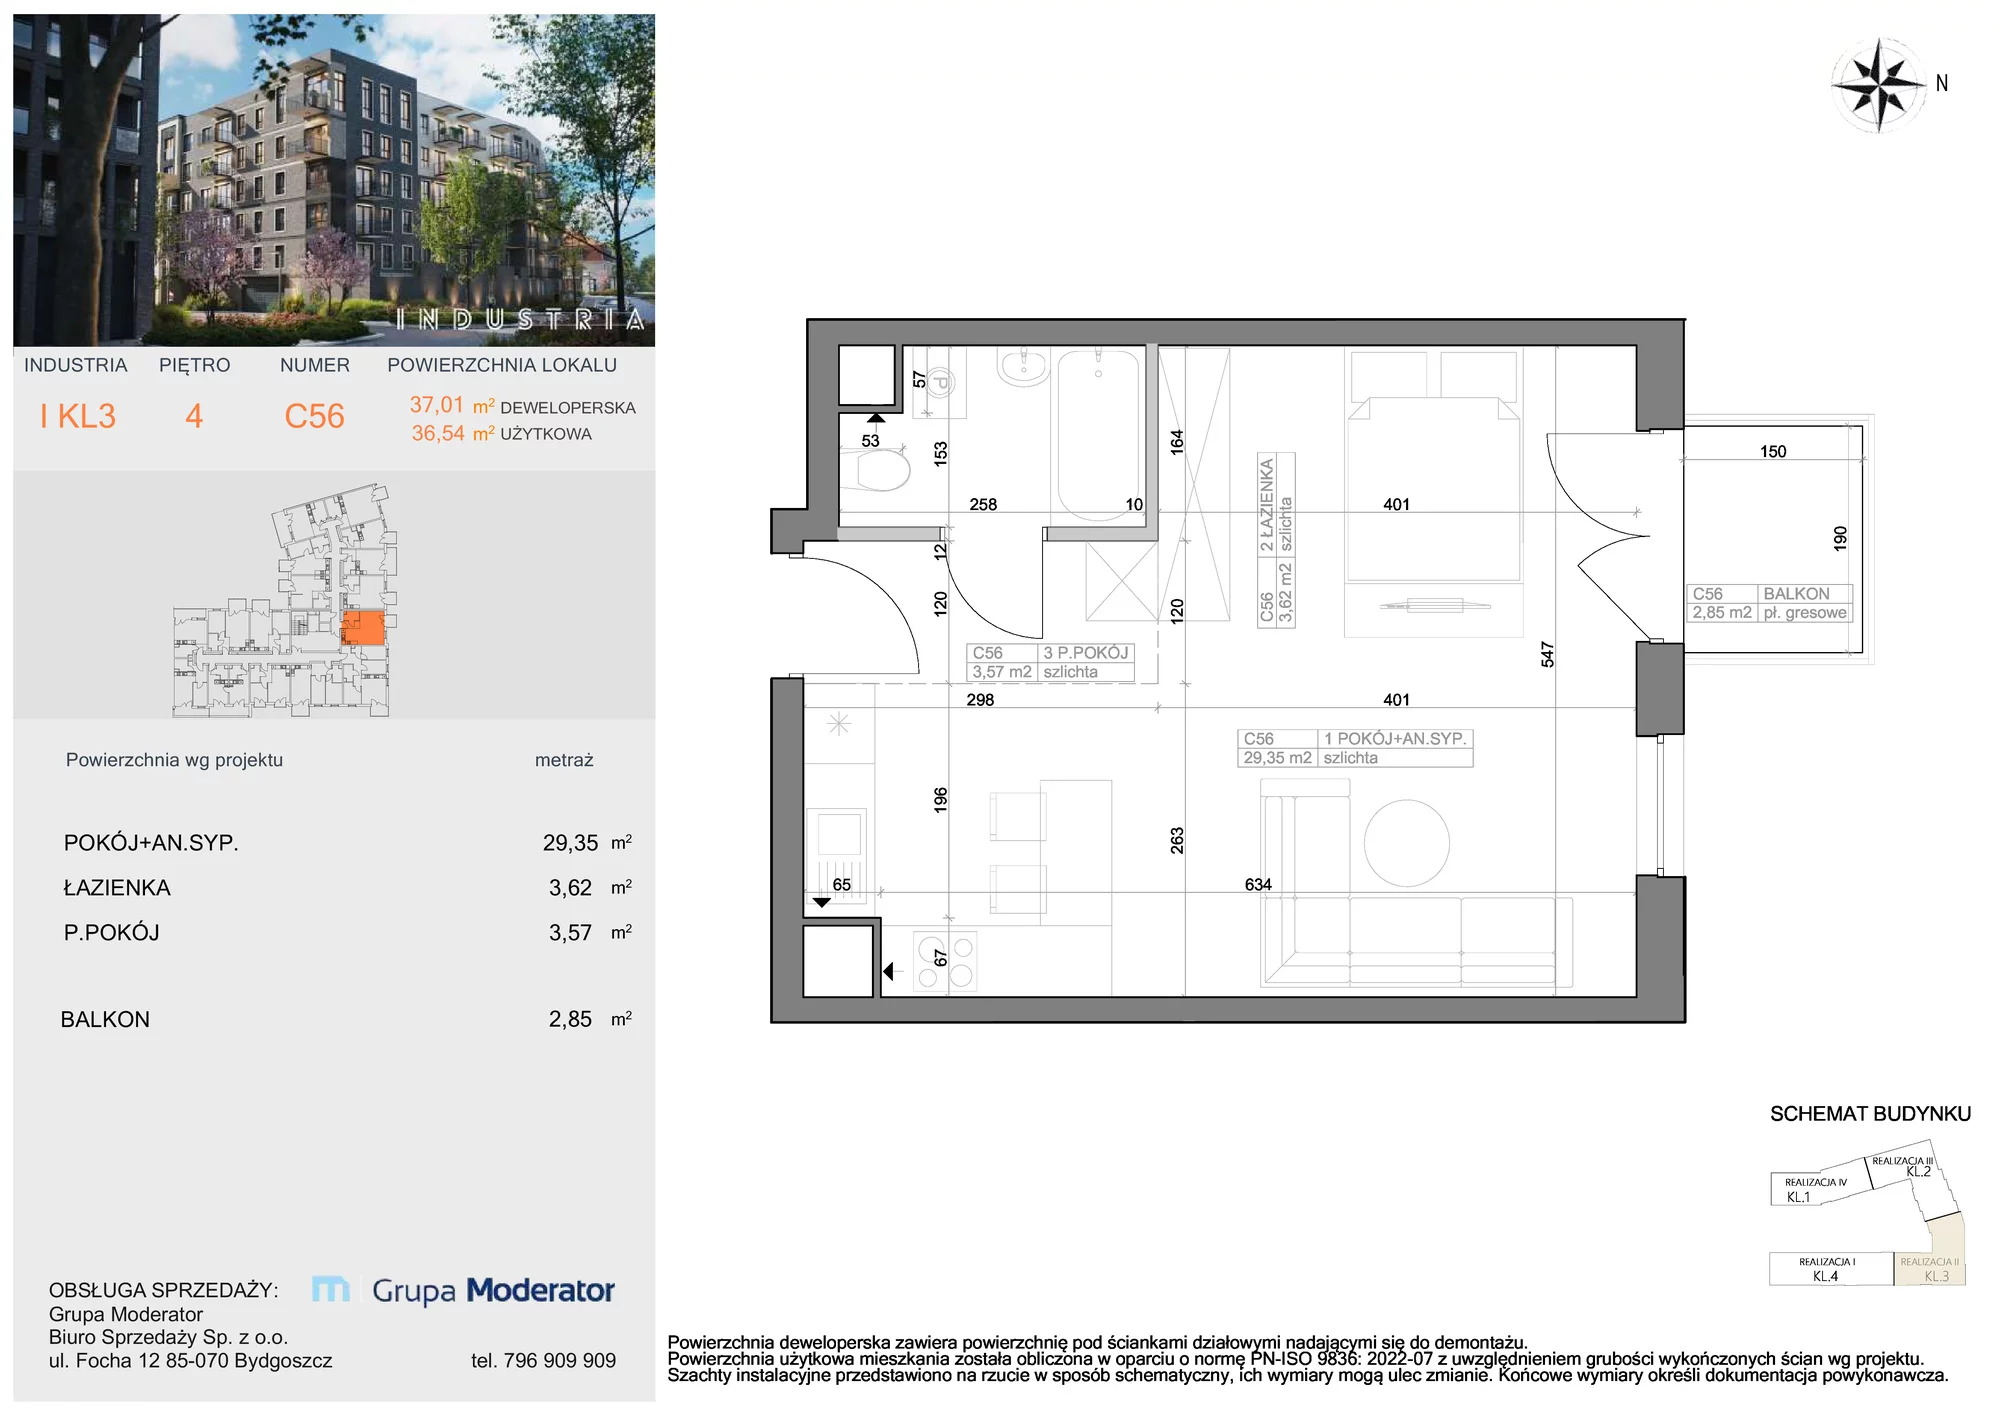This screenshot has height=1414, width=2000.
Task: Click the double bed drawing
Action: pyautogui.click(x=1433, y=465)
